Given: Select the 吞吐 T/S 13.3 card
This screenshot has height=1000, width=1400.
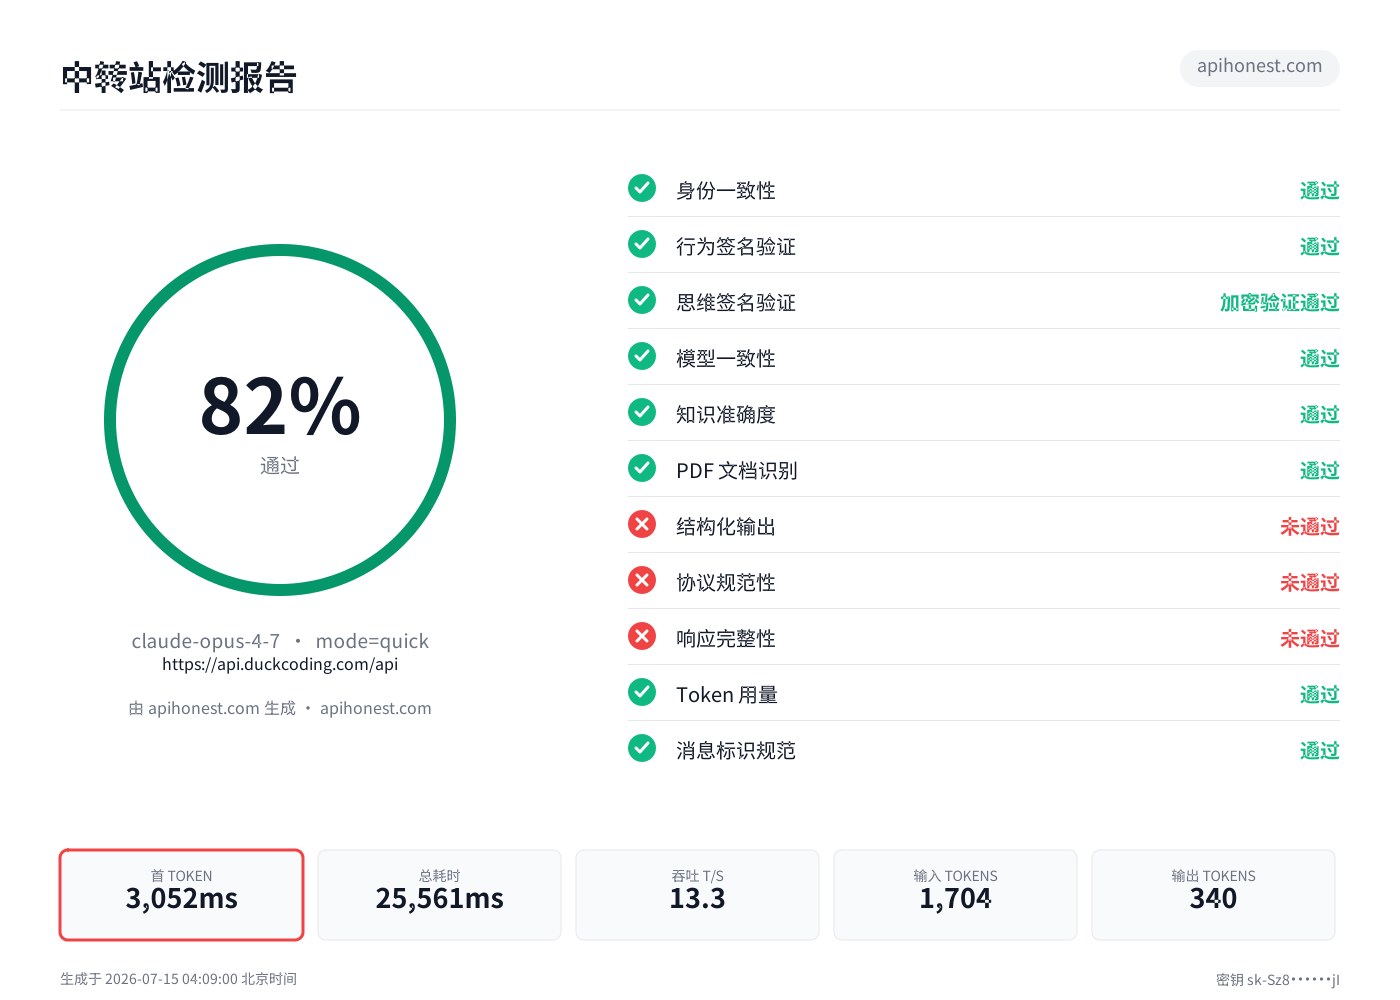Looking at the screenshot, I should point(697,895).
